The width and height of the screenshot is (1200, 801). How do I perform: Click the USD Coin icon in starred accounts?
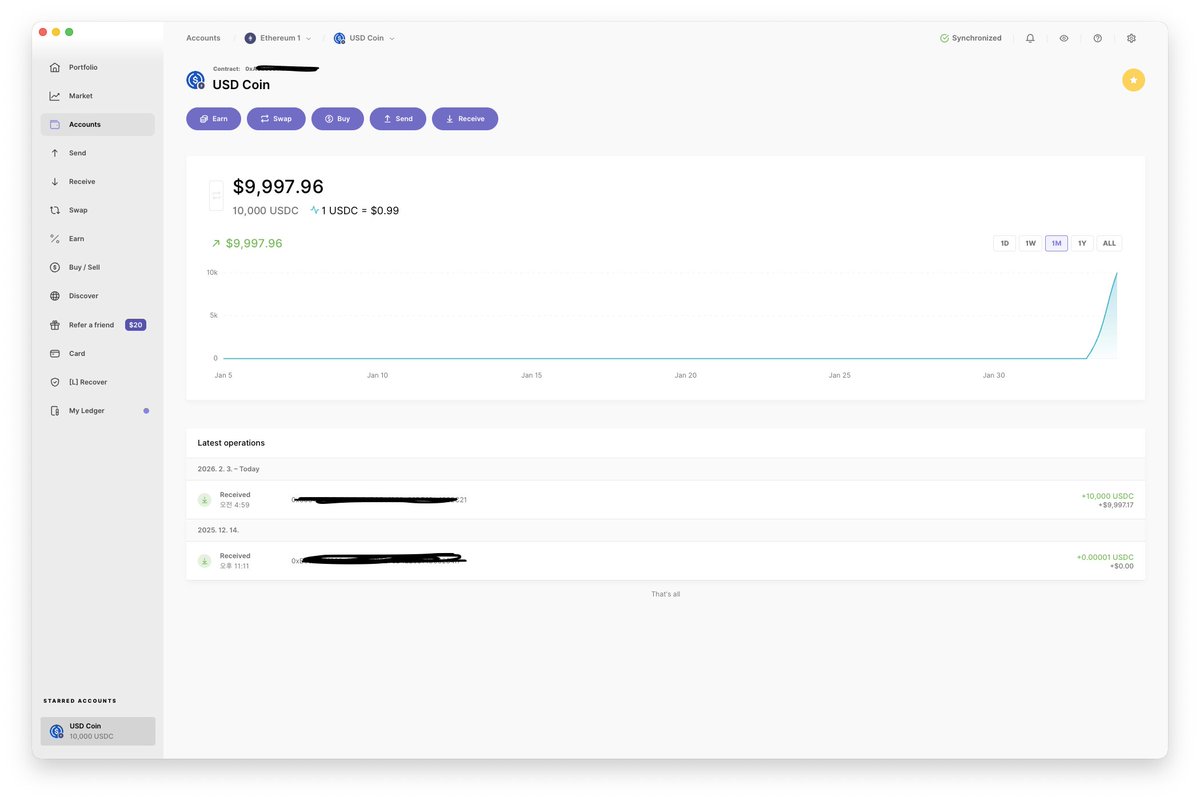[x=57, y=731]
